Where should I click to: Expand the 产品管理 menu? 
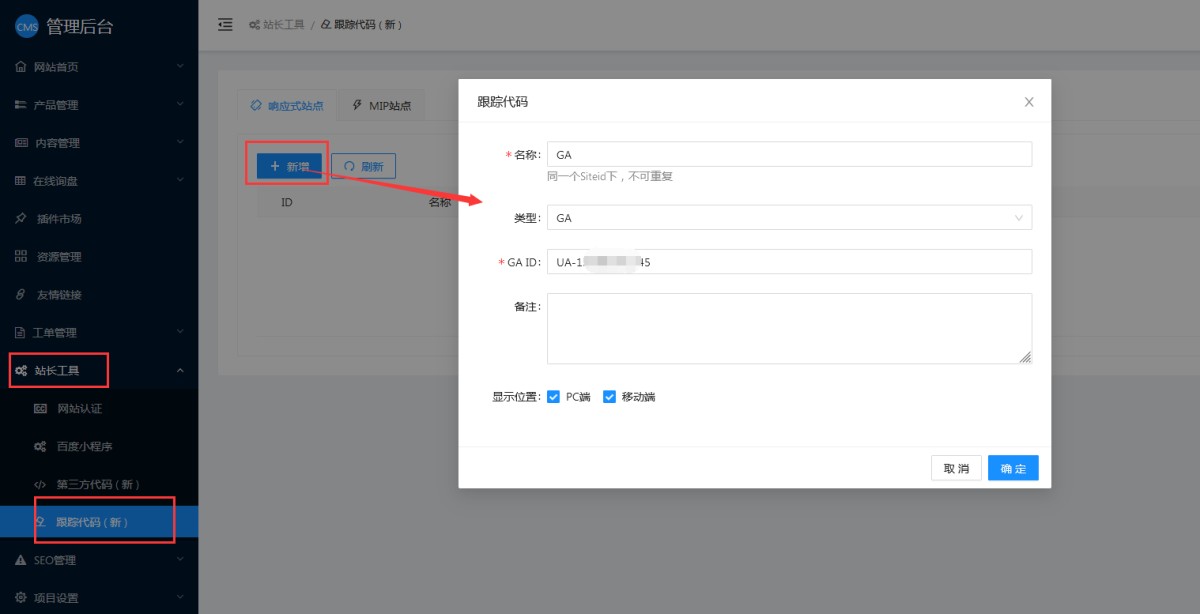[98, 105]
